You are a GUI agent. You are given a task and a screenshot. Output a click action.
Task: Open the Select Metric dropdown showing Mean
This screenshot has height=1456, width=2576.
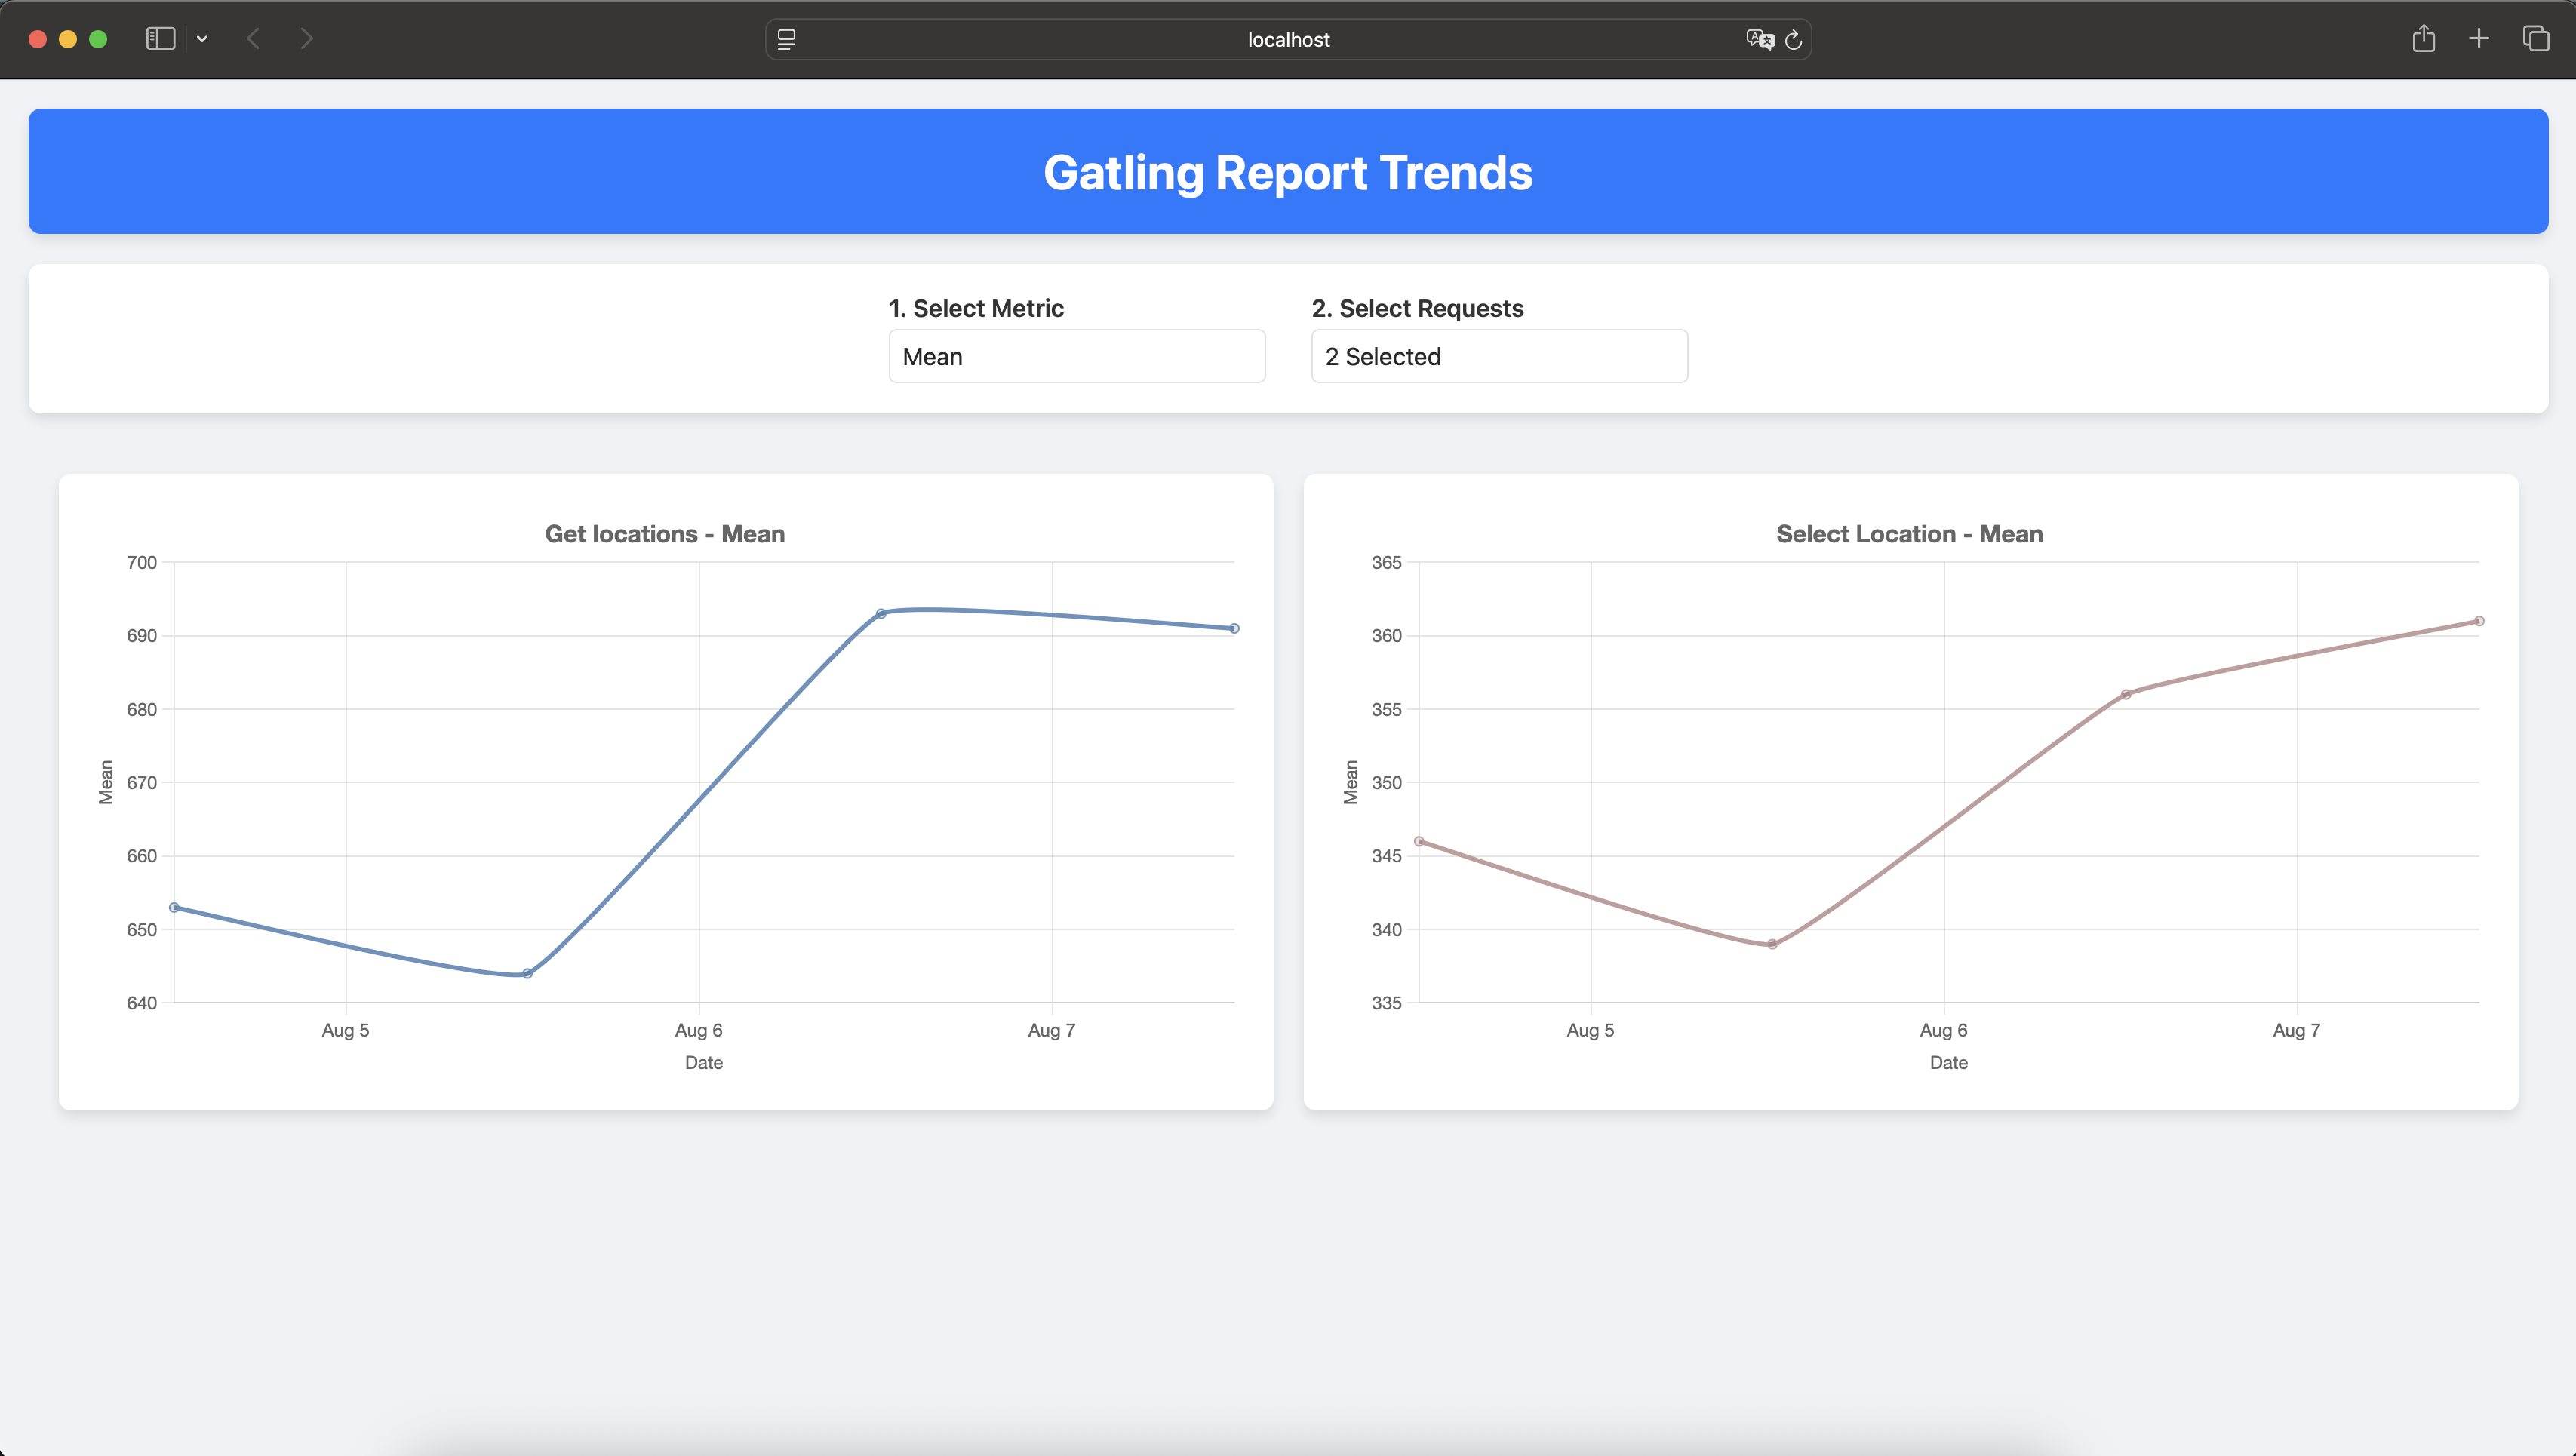point(1076,356)
